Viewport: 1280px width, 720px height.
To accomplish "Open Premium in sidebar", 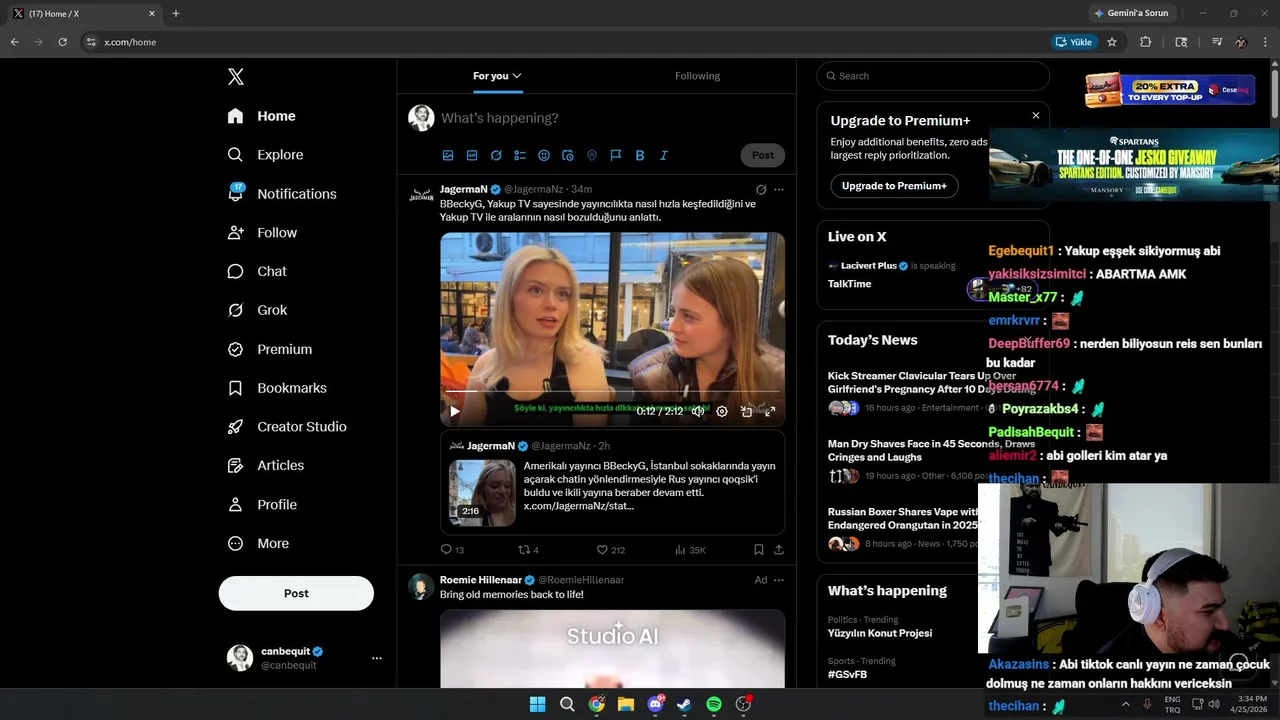I will pyautogui.click(x=270, y=349).
